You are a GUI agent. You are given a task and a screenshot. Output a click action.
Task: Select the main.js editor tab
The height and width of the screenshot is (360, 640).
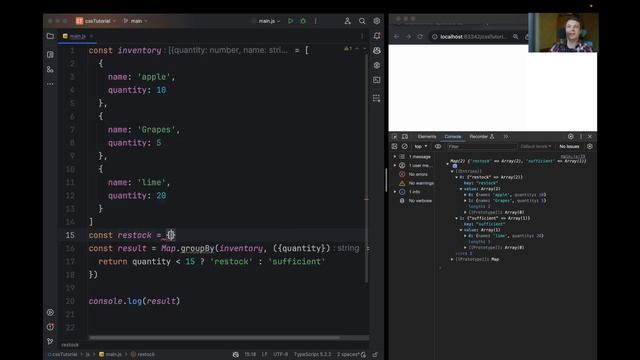tap(77, 36)
